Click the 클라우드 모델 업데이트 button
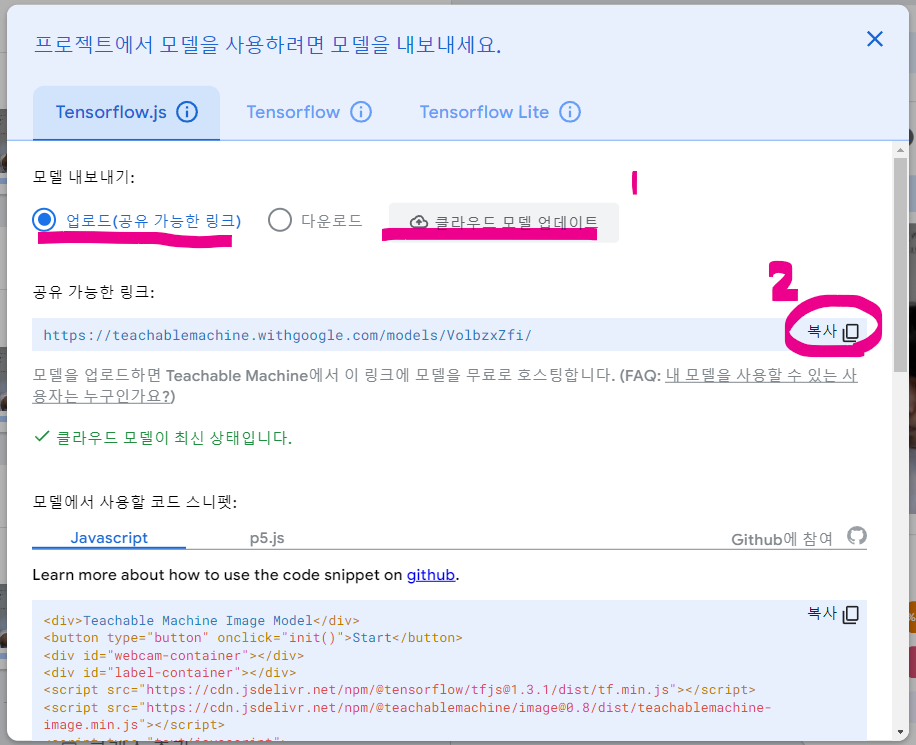The height and width of the screenshot is (745, 916). [504, 222]
